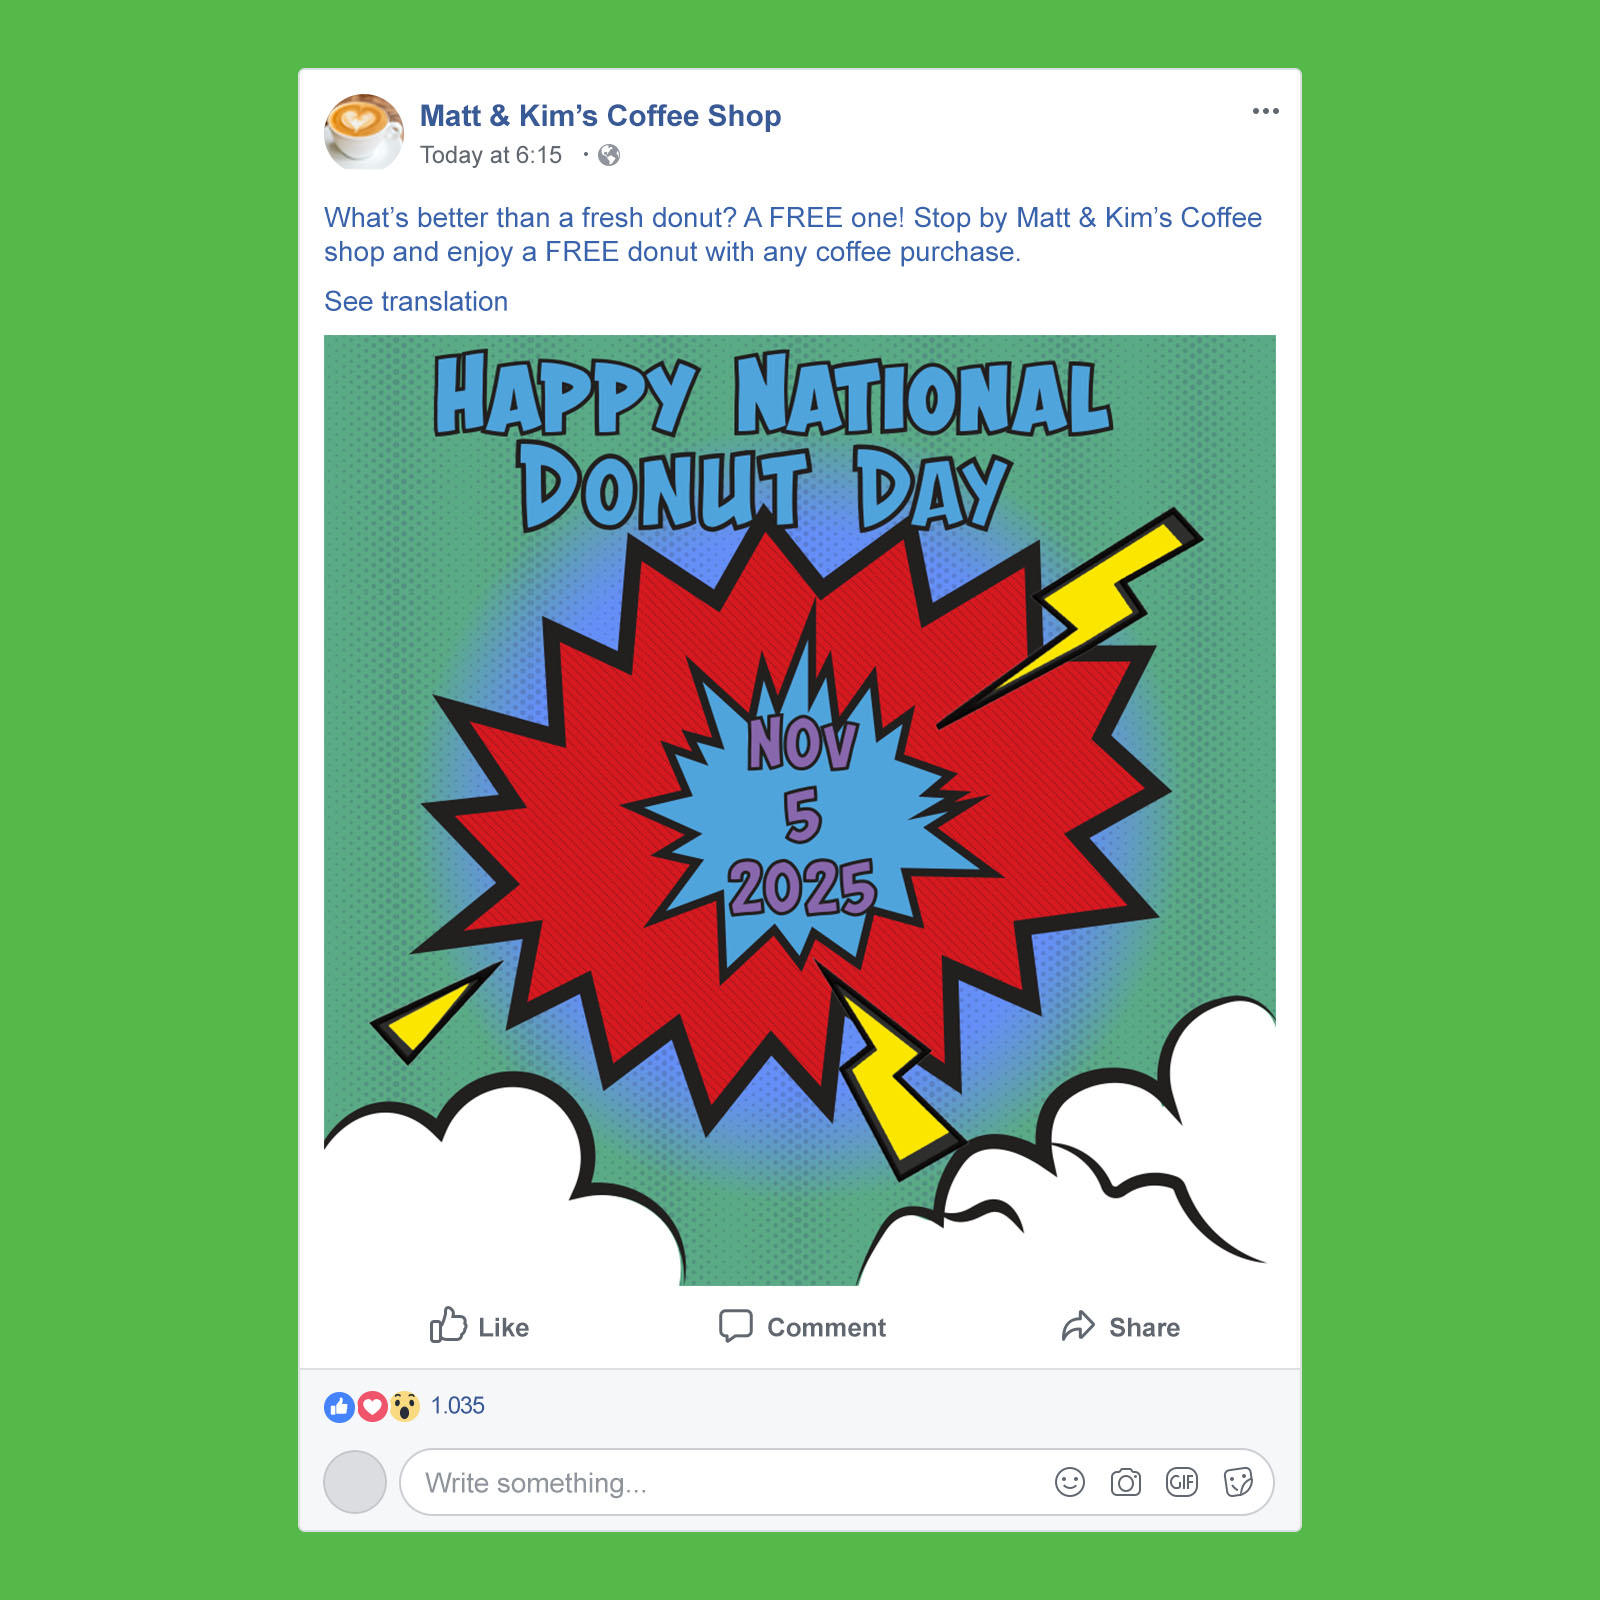The height and width of the screenshot is (1600, 1600).
Task: Click the red heart reaction icon
Action: 372,1407
